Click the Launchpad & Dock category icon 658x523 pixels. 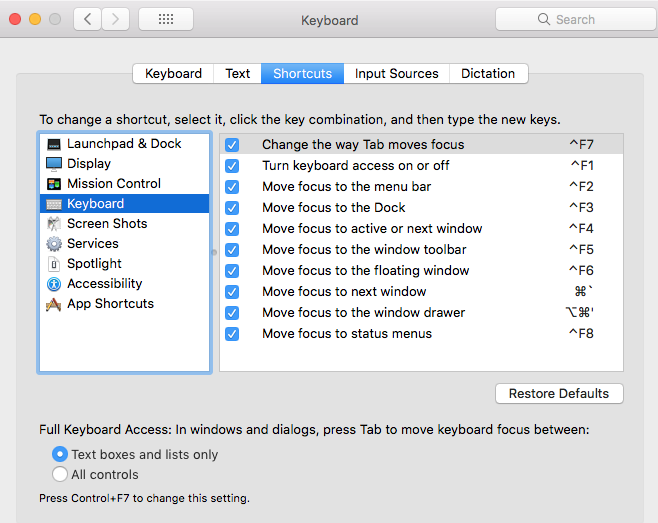[x=54, y=144]
